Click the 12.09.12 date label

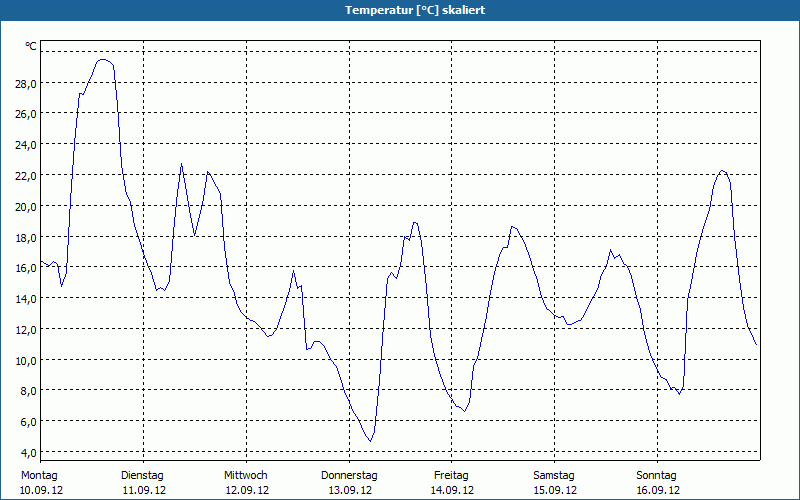tap(247, 490)
